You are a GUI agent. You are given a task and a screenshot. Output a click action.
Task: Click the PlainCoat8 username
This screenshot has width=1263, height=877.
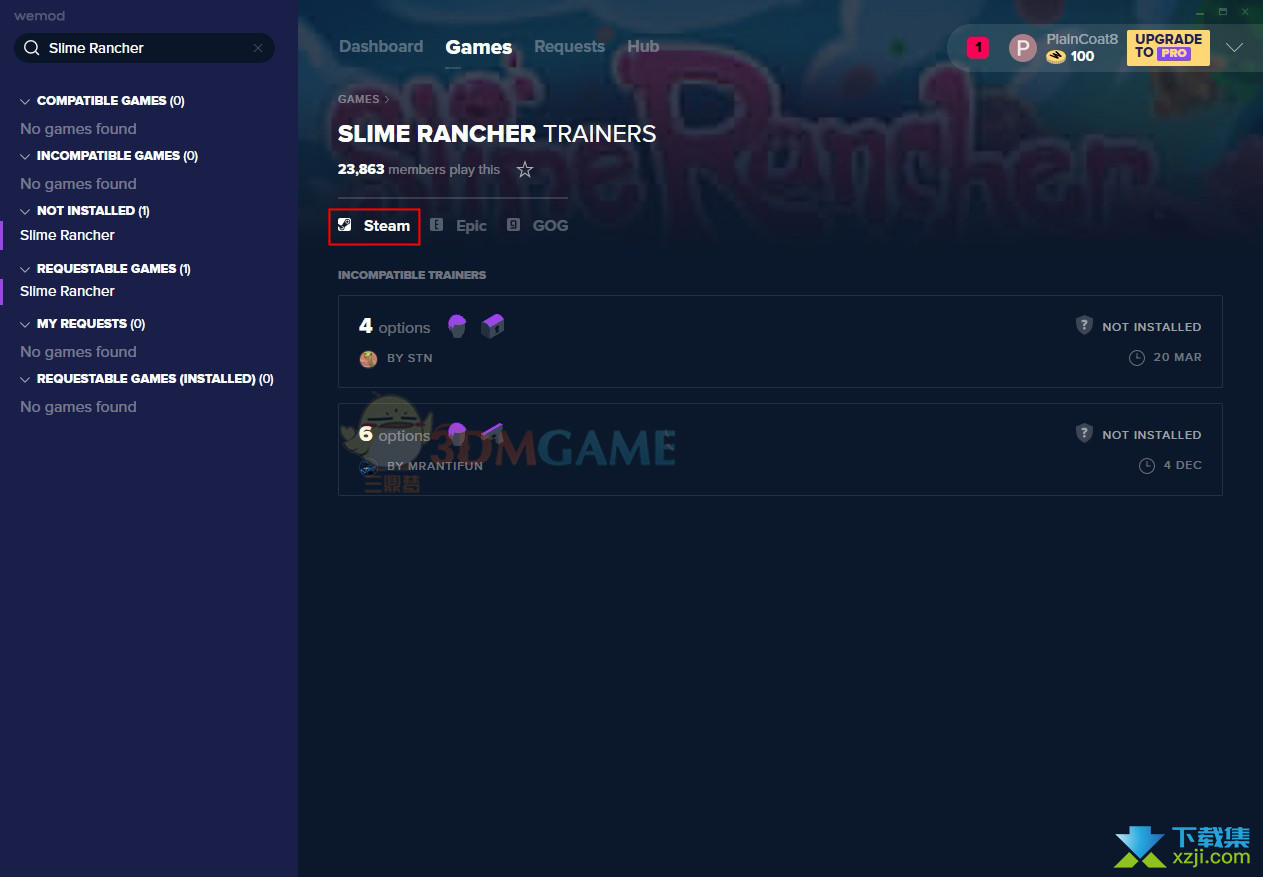pos(1082,39)
